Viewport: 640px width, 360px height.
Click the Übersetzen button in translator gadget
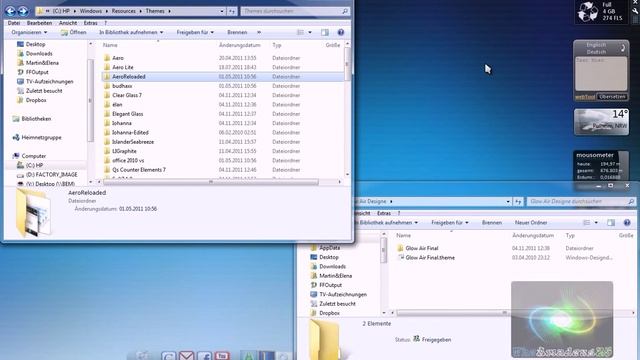click(612, 97)
